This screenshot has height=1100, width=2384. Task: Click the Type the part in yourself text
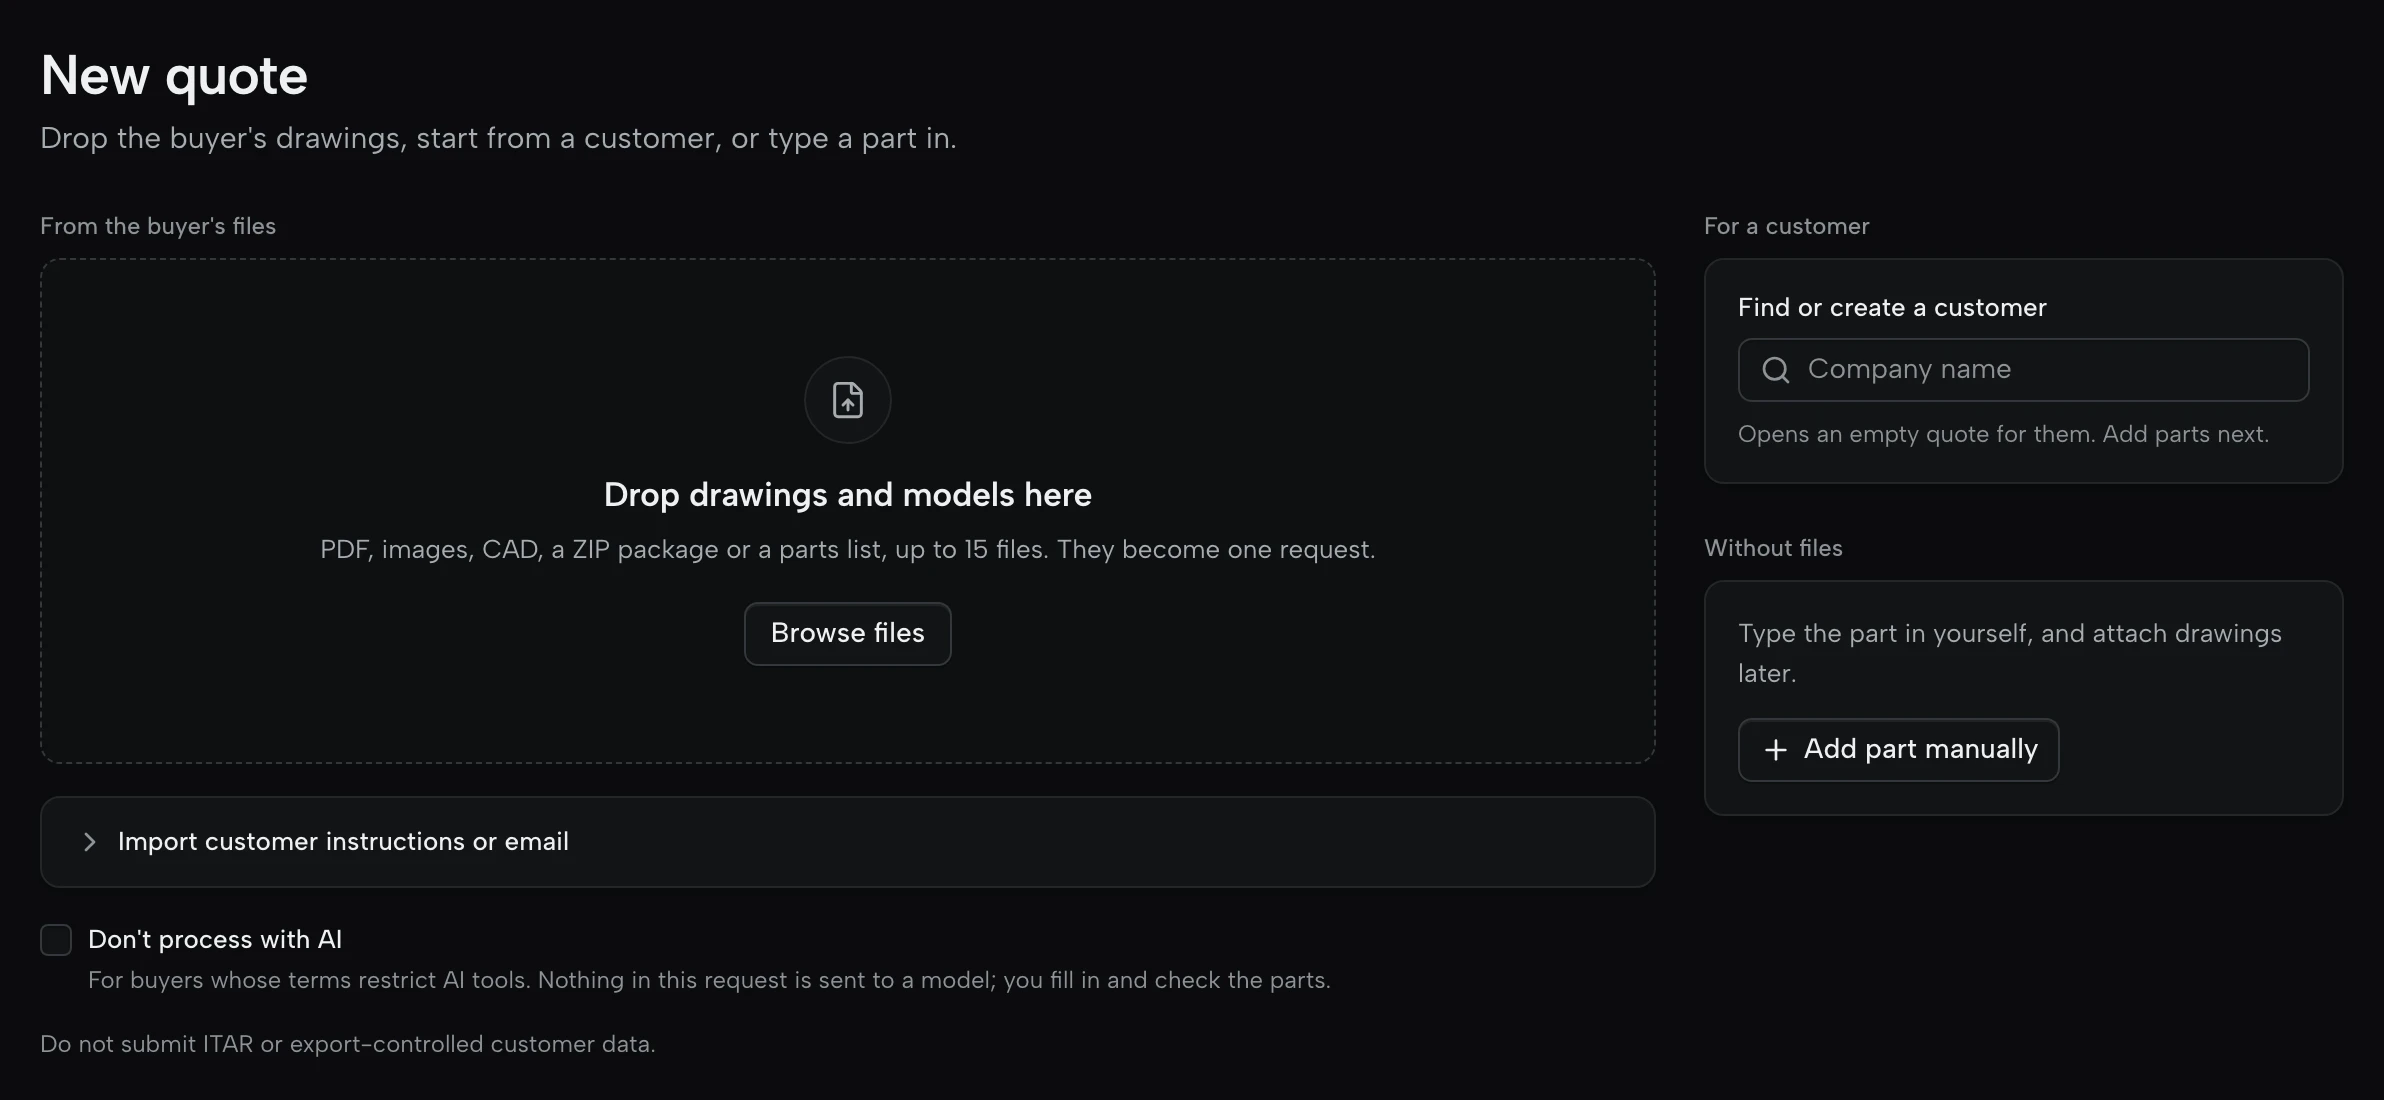[x=2010, y=653]
